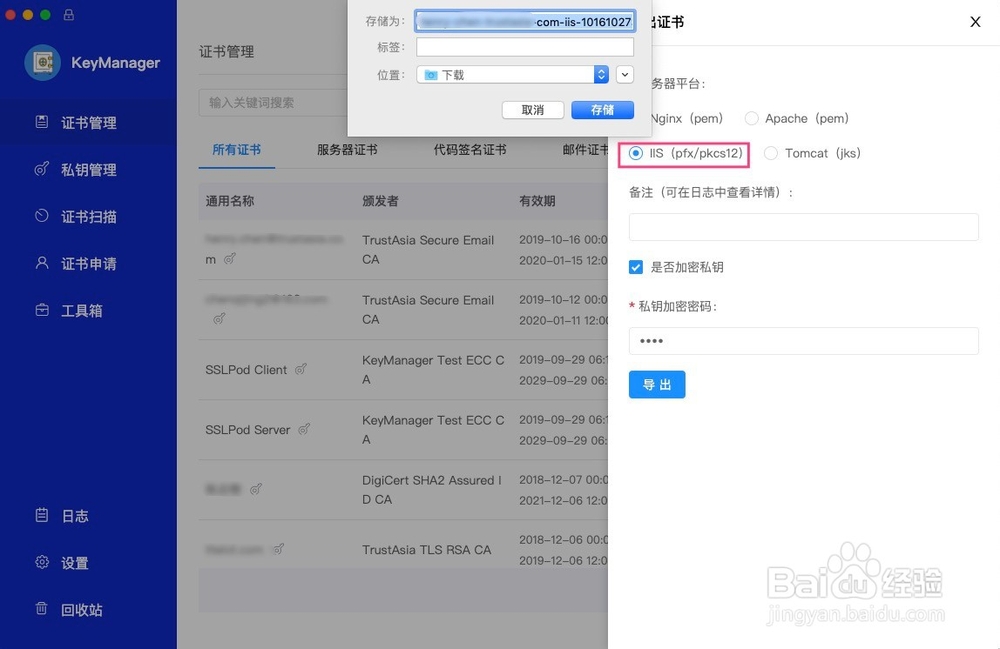Click the 私钥管理 key icon
This screenshot has width=1000, height=649.
pos(41,169)
